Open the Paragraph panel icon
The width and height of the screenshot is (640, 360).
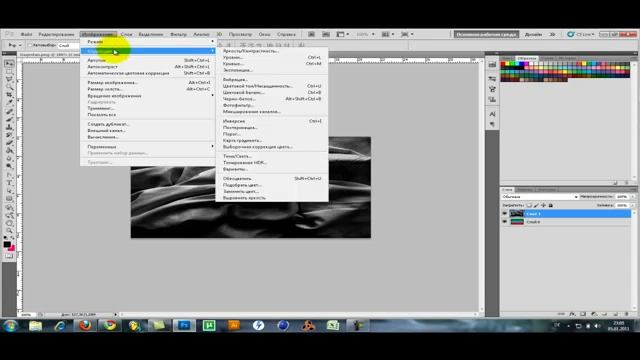492,124
